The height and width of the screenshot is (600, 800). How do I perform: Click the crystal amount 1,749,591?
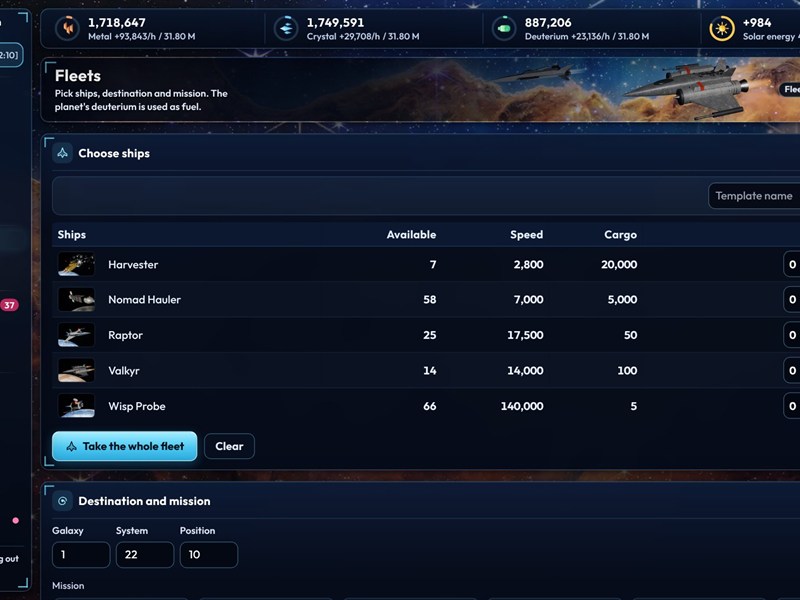pos(335,22)
